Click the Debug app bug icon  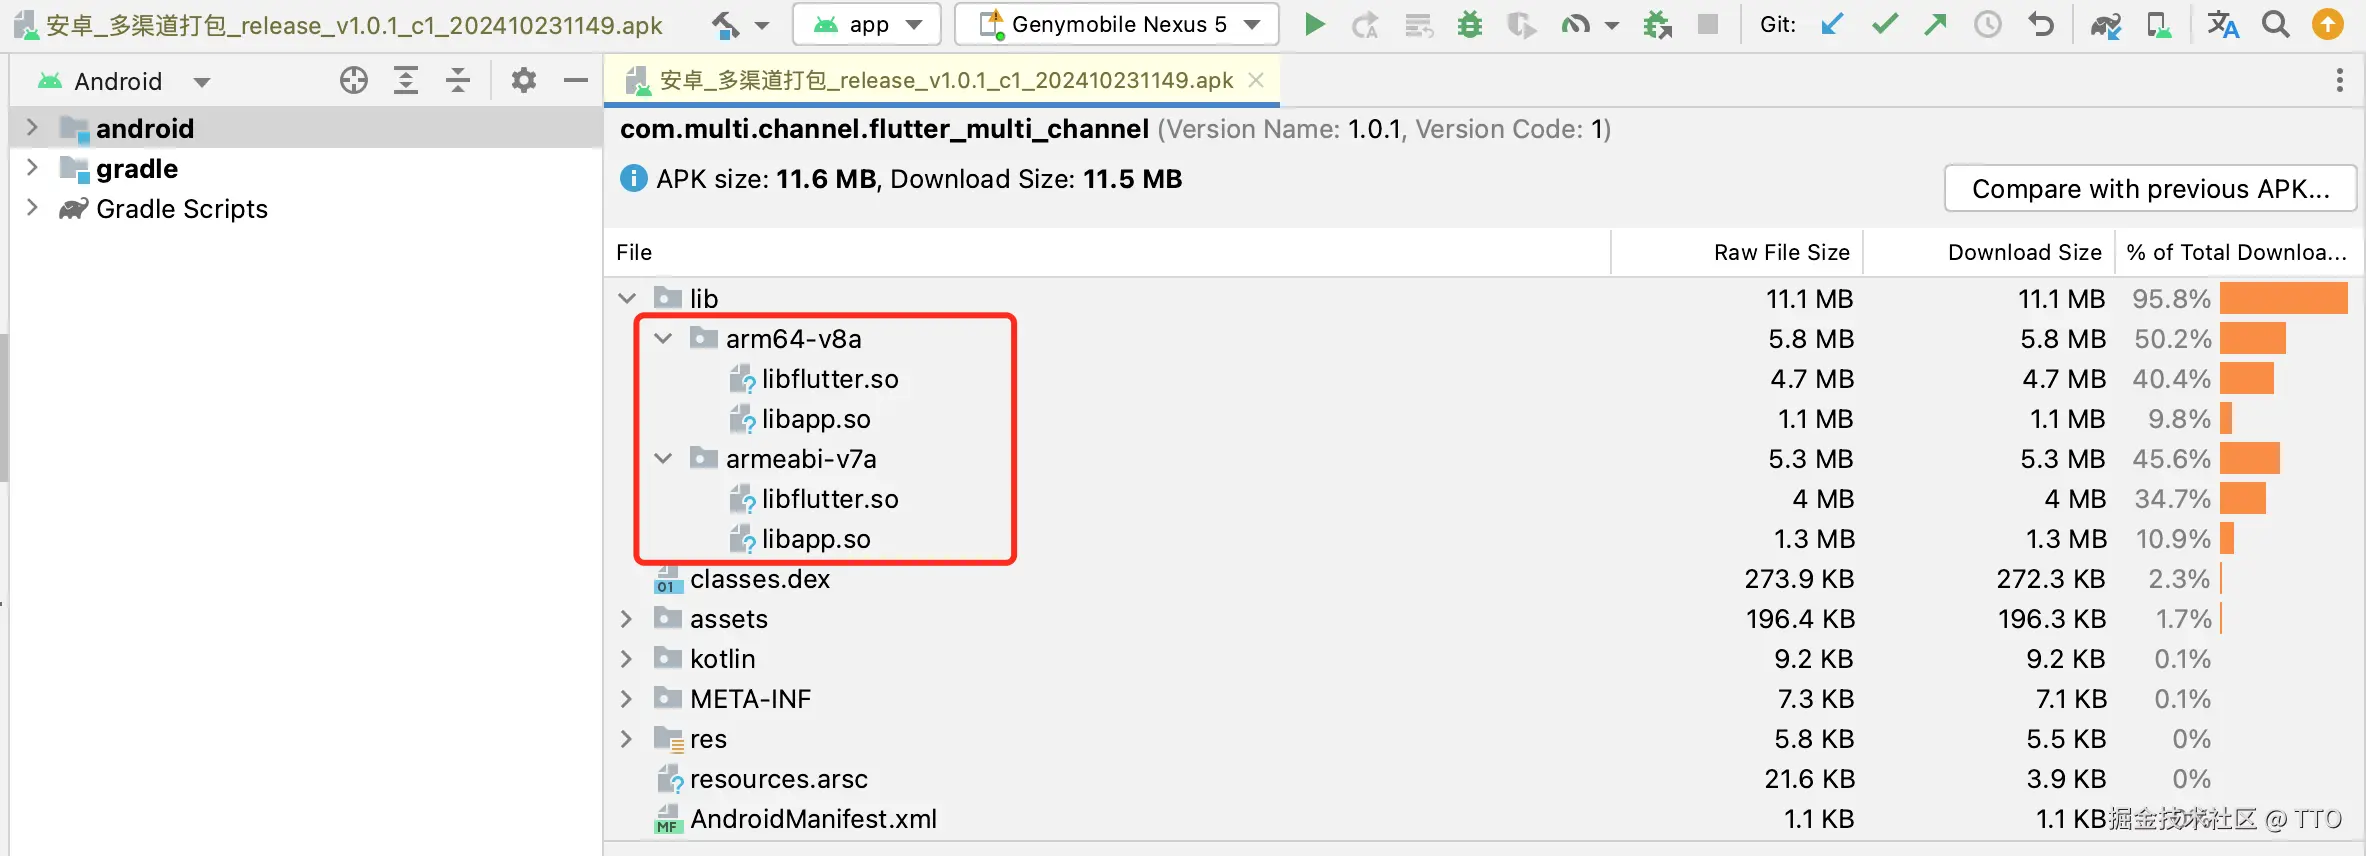pos(1470,24)
